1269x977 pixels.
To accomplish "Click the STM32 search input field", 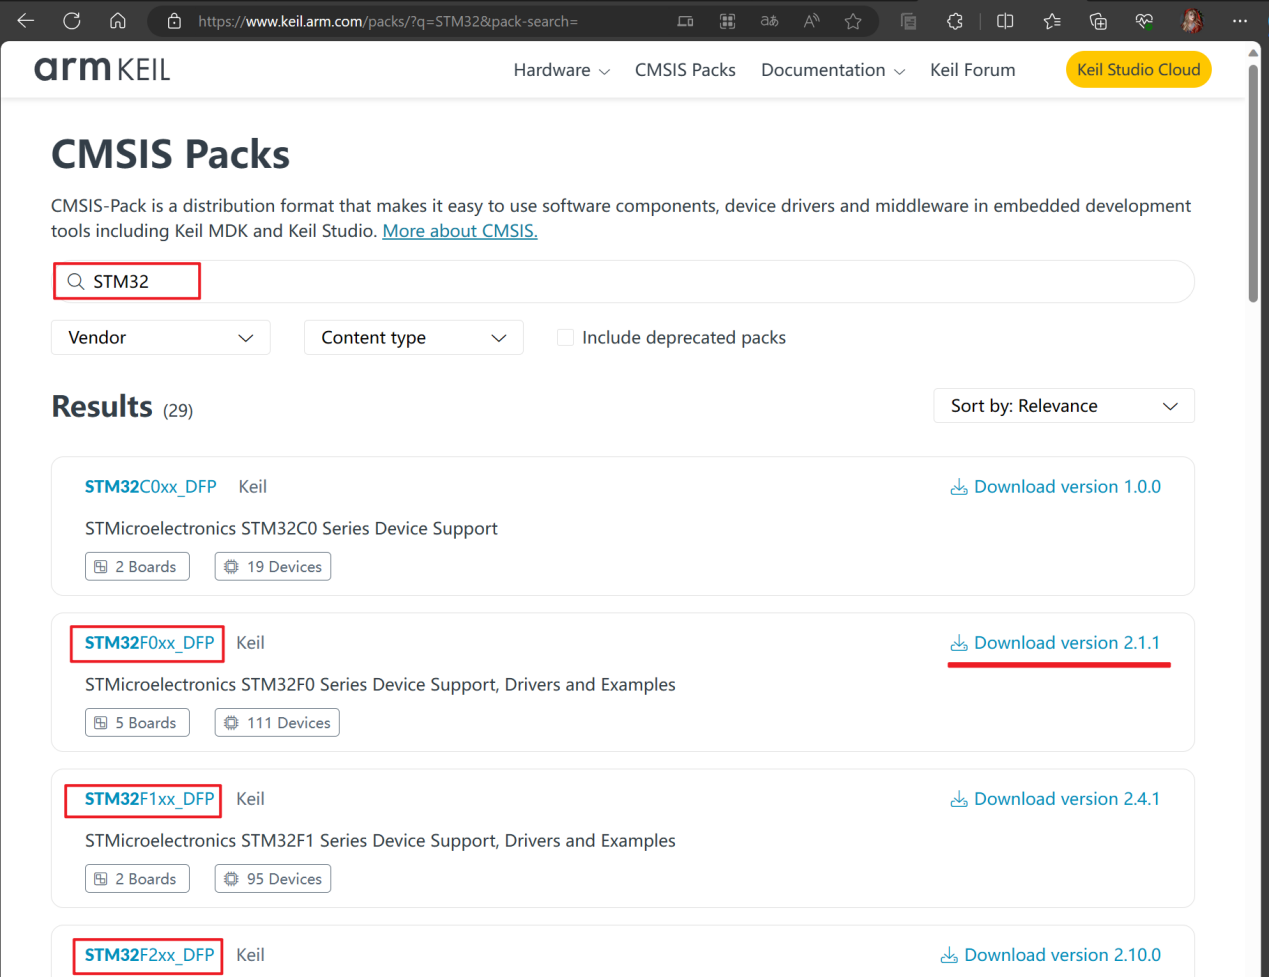I will pyautogui.click(x=622, y=282).
